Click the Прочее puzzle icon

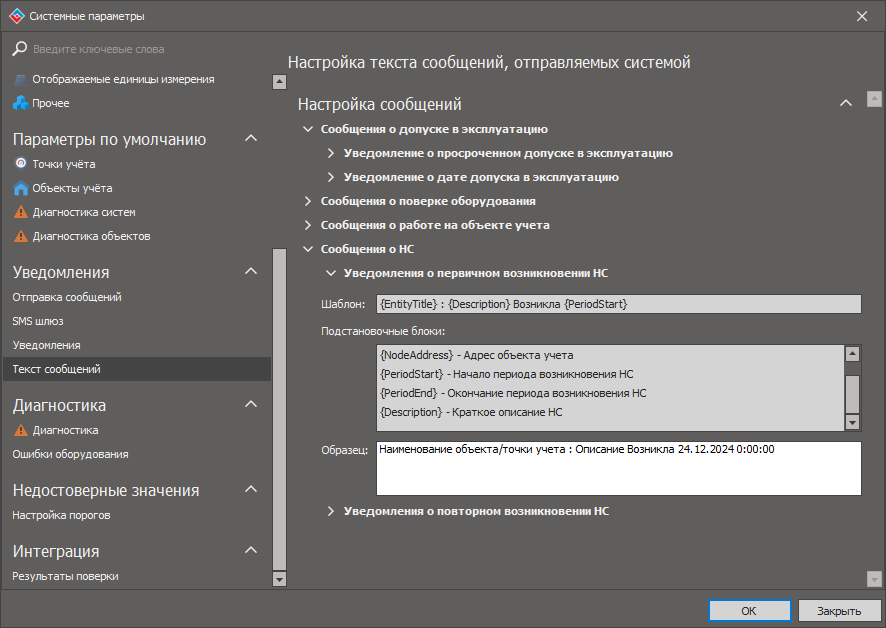tap(21, 103)
